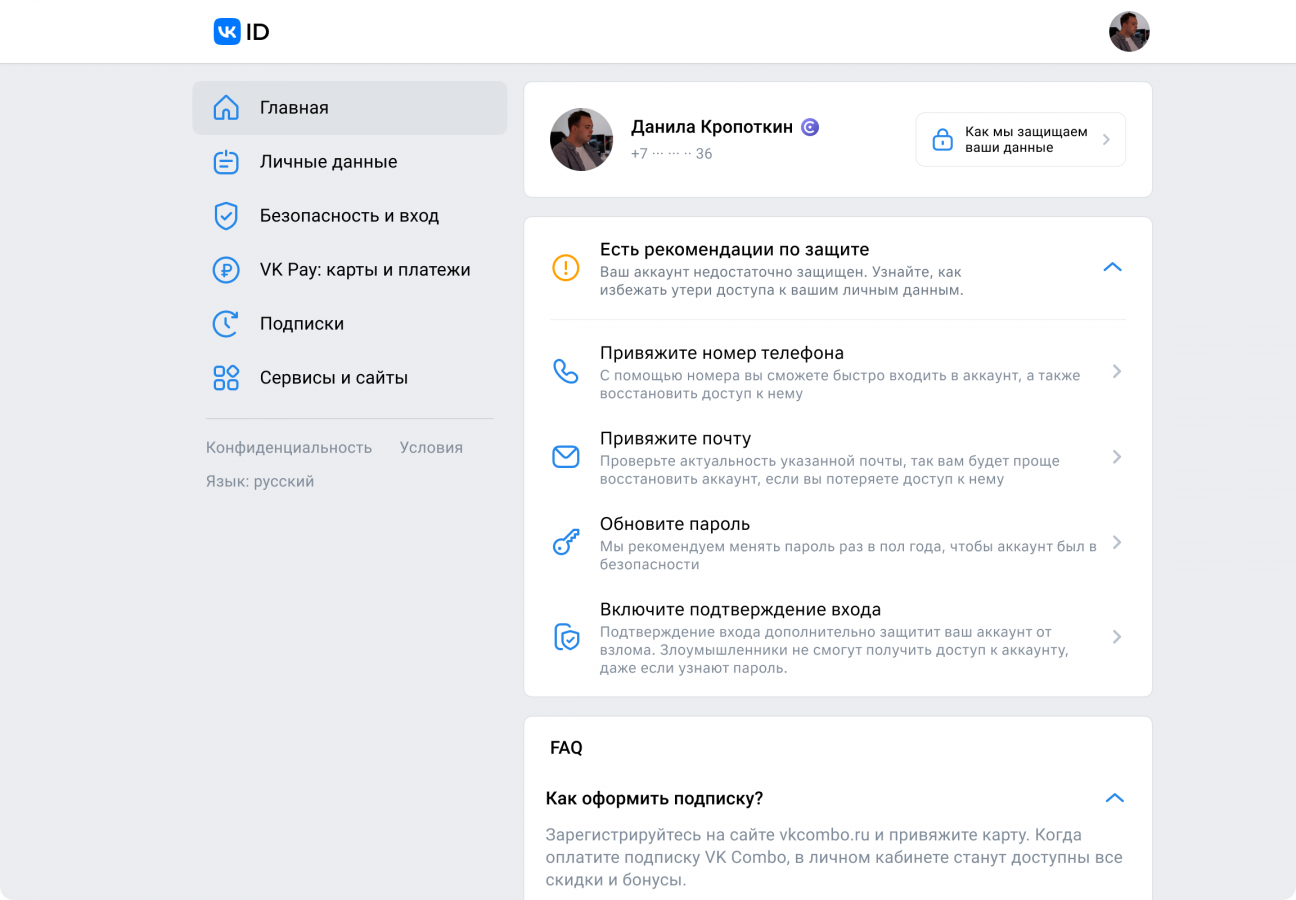The image size is (1296, 900).
Task: Open the Подписки menu item
Action: coord(350,324)
